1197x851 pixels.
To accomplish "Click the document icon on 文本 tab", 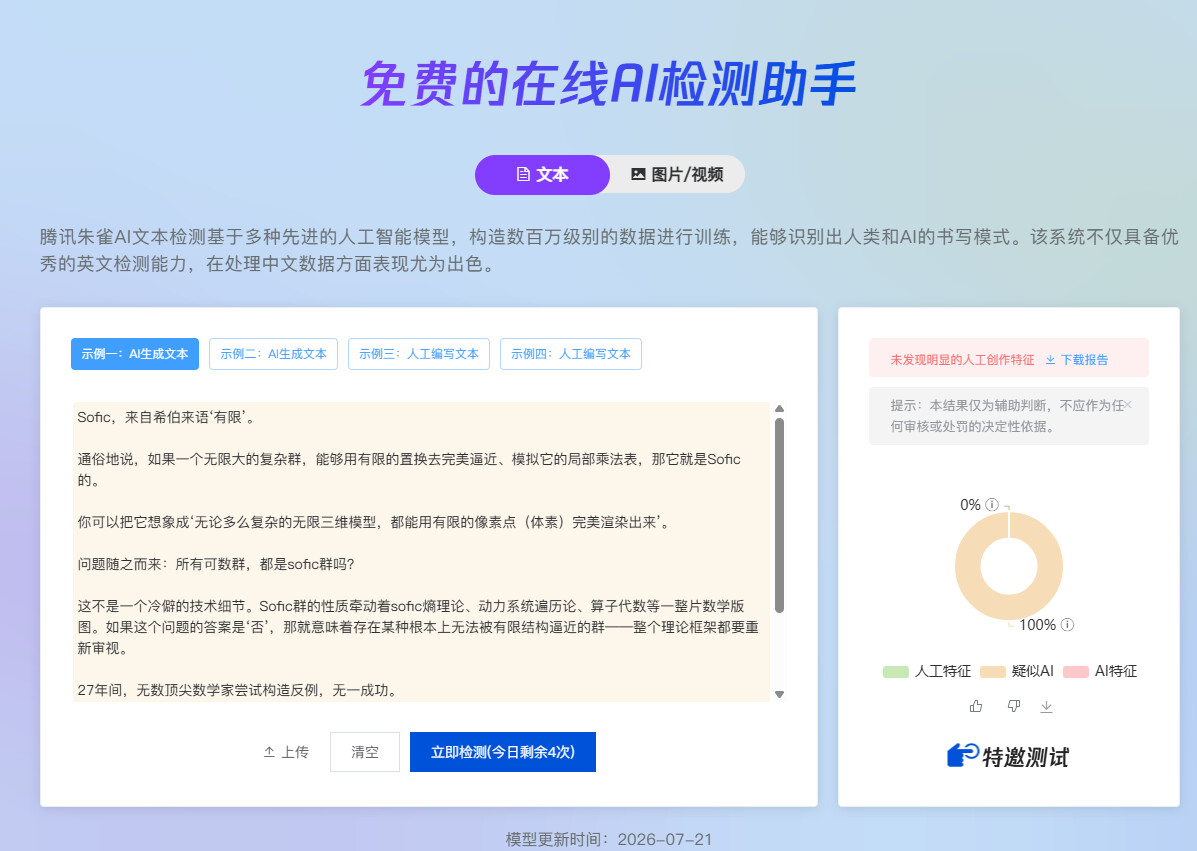I will click(523, 175).
